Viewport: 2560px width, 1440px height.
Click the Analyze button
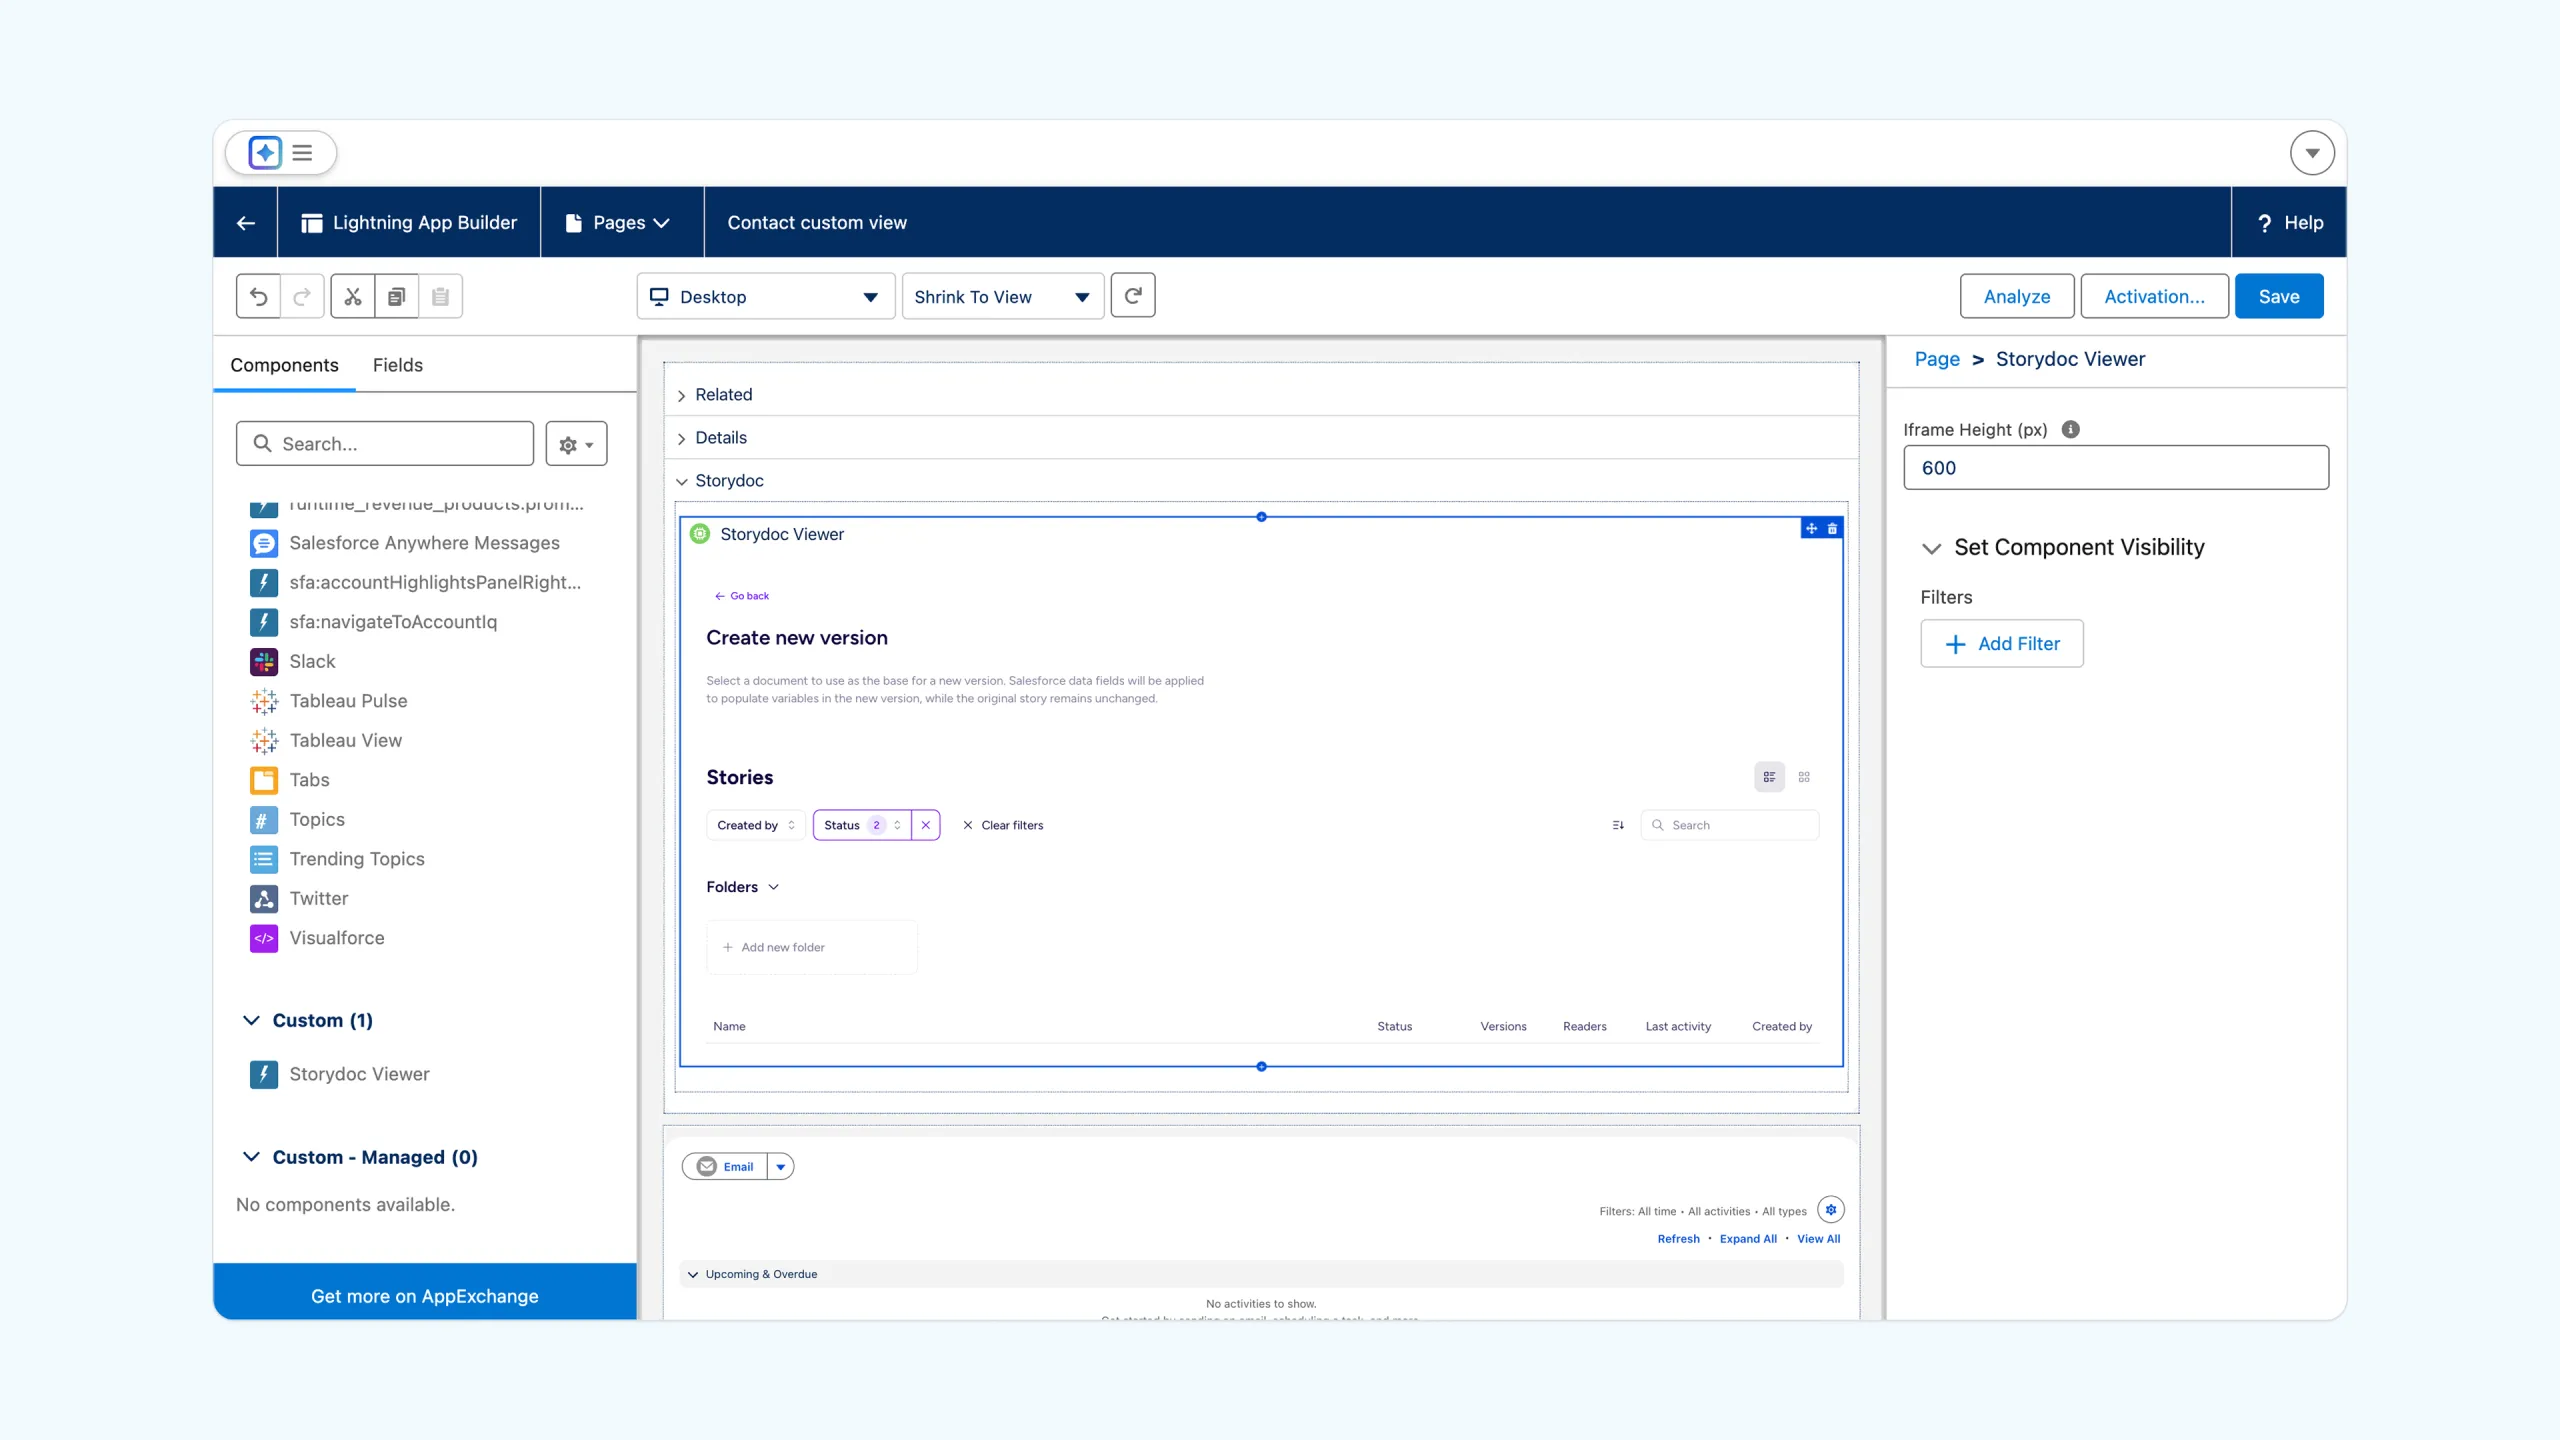click(2017, 296)
